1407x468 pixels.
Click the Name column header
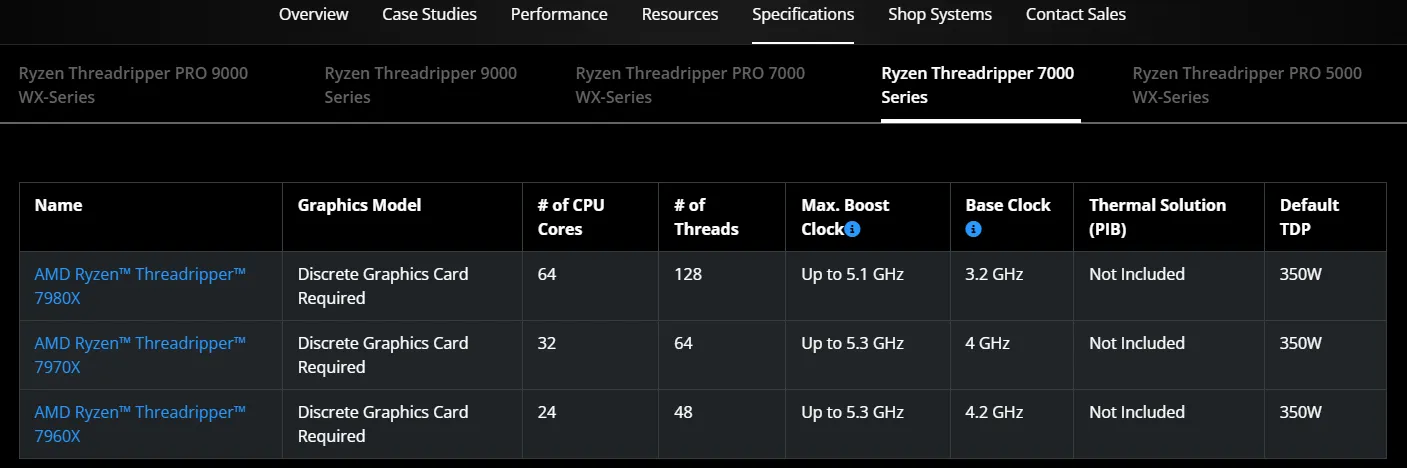tap(59, 205)
